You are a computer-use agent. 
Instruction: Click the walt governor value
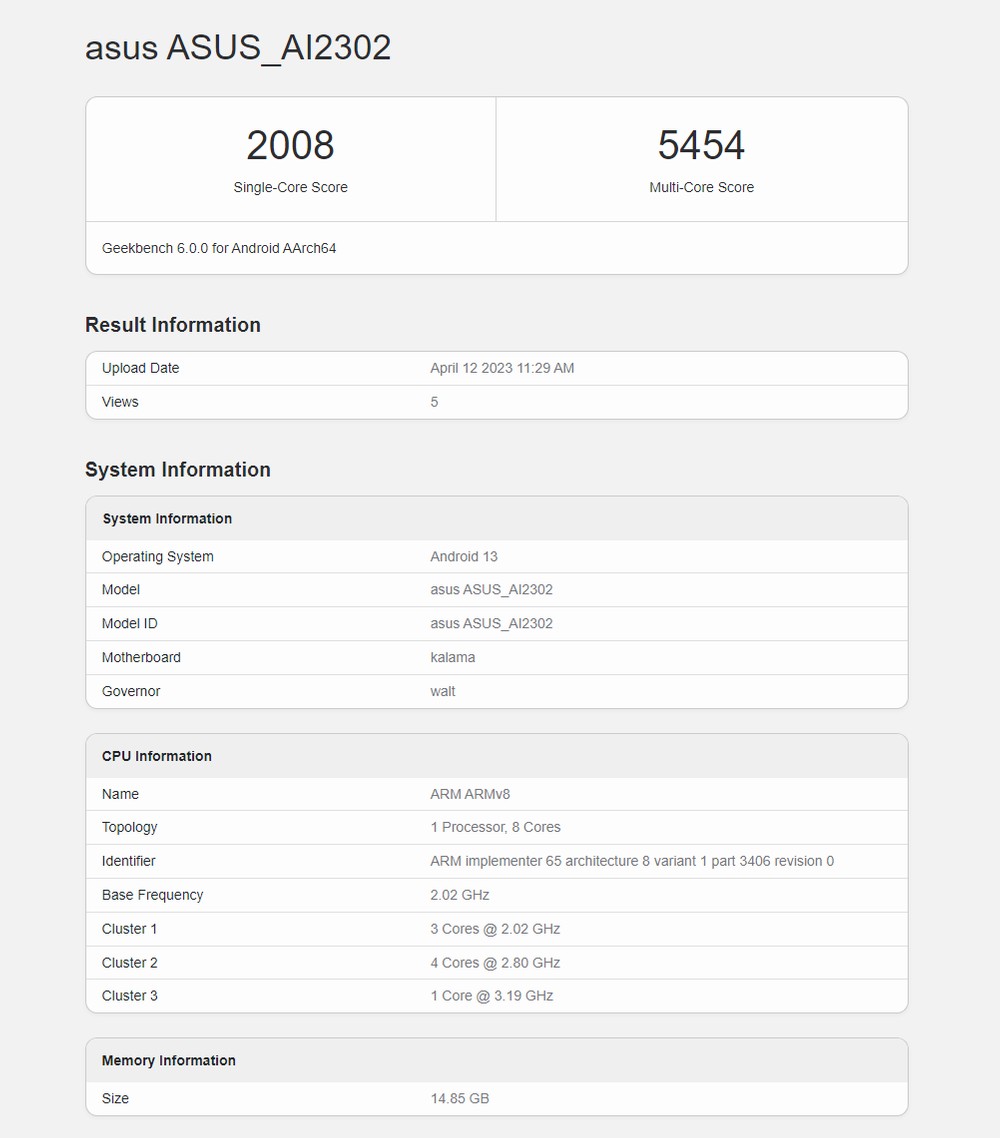[x=443, y=692]
